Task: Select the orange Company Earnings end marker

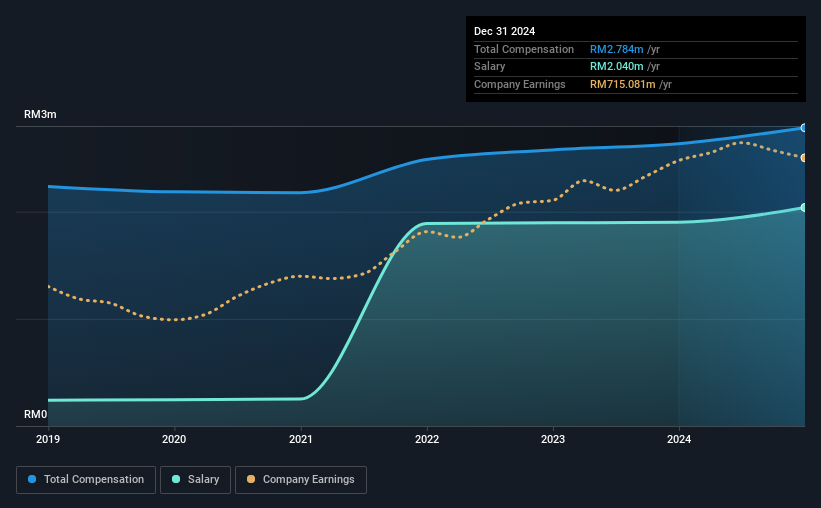Action: [804, 158]
